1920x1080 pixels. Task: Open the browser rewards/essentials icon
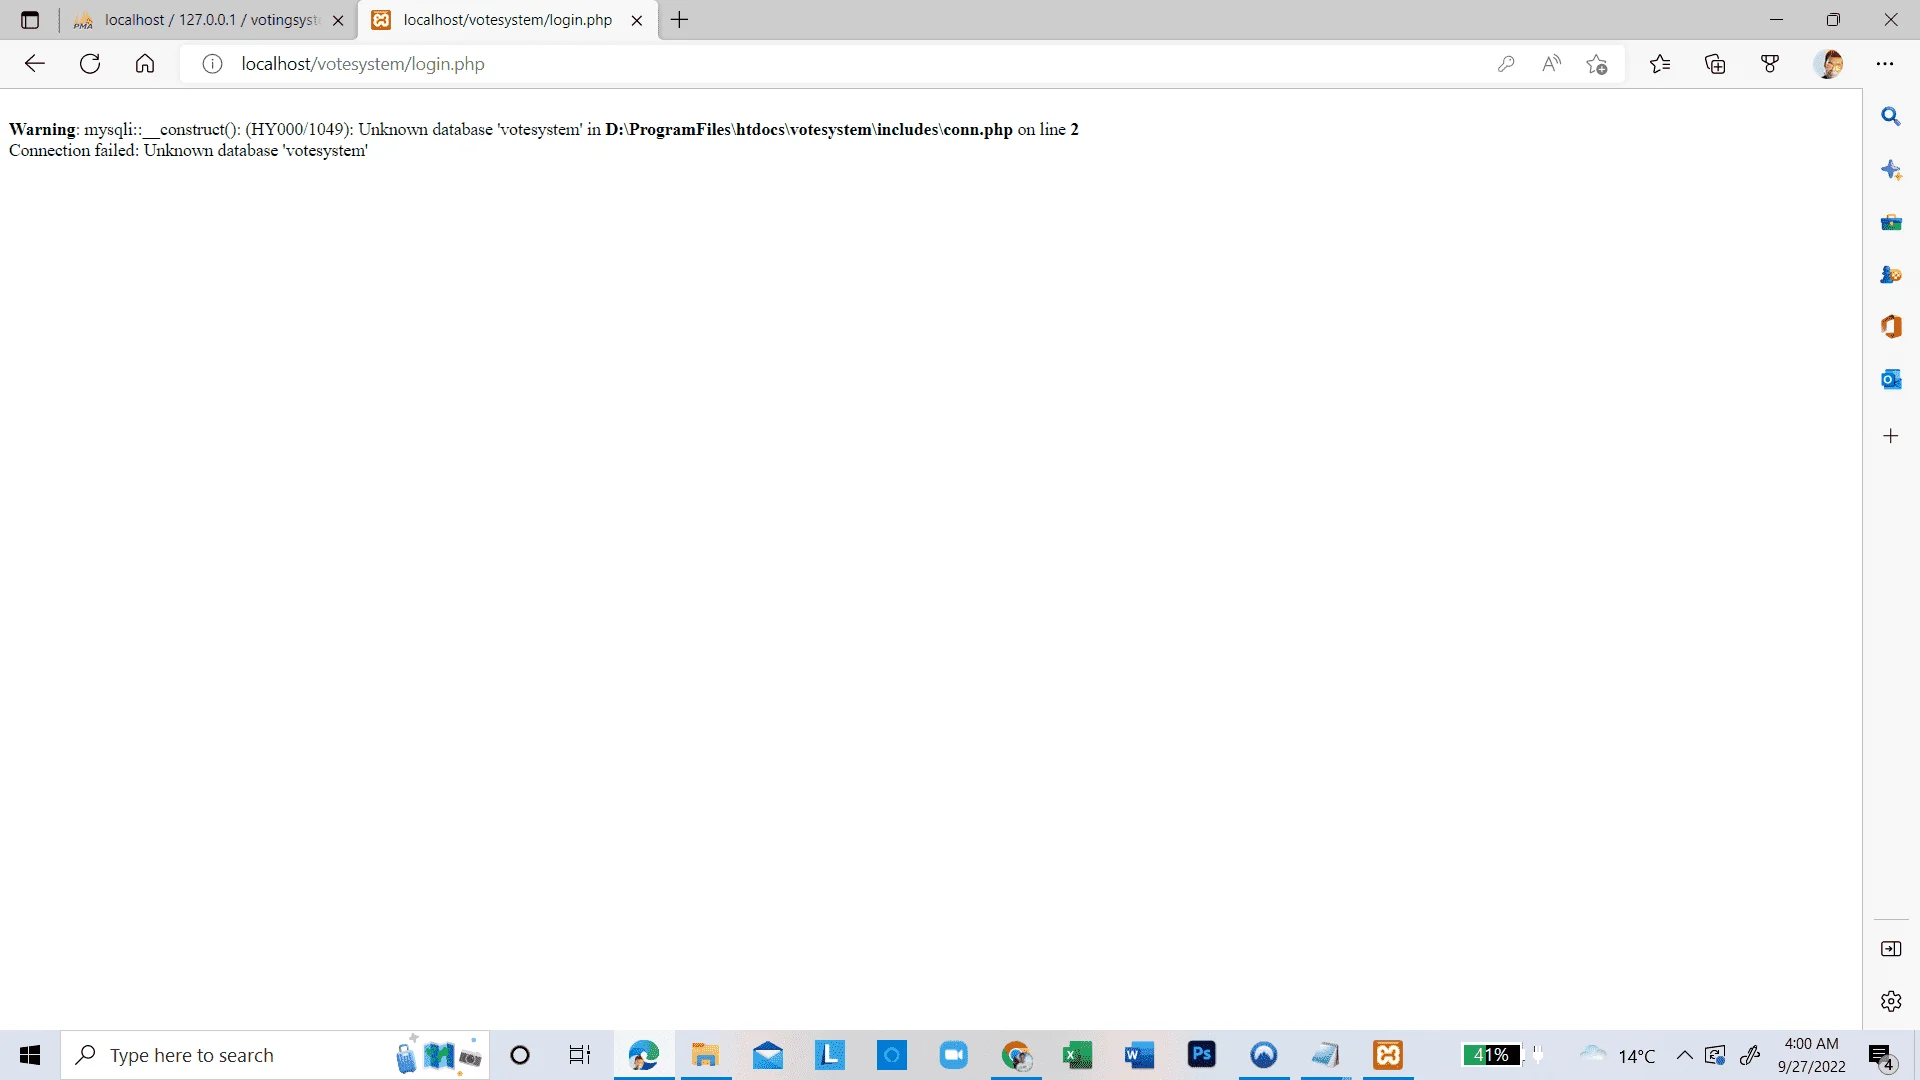[1770, 64]
